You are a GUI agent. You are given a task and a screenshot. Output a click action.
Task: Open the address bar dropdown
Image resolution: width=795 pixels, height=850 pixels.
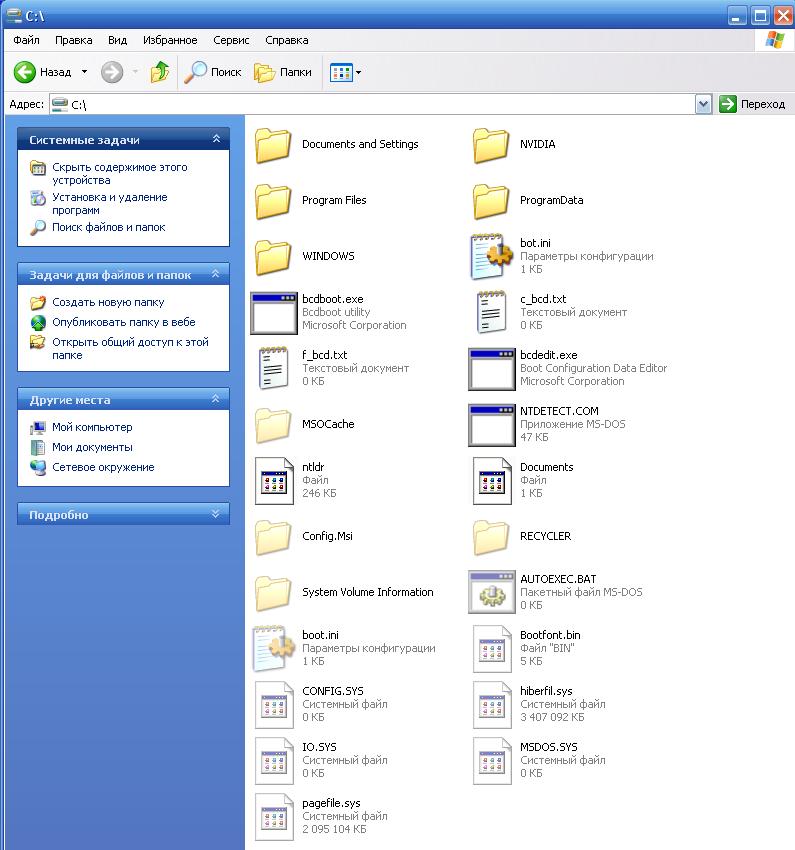703,104
